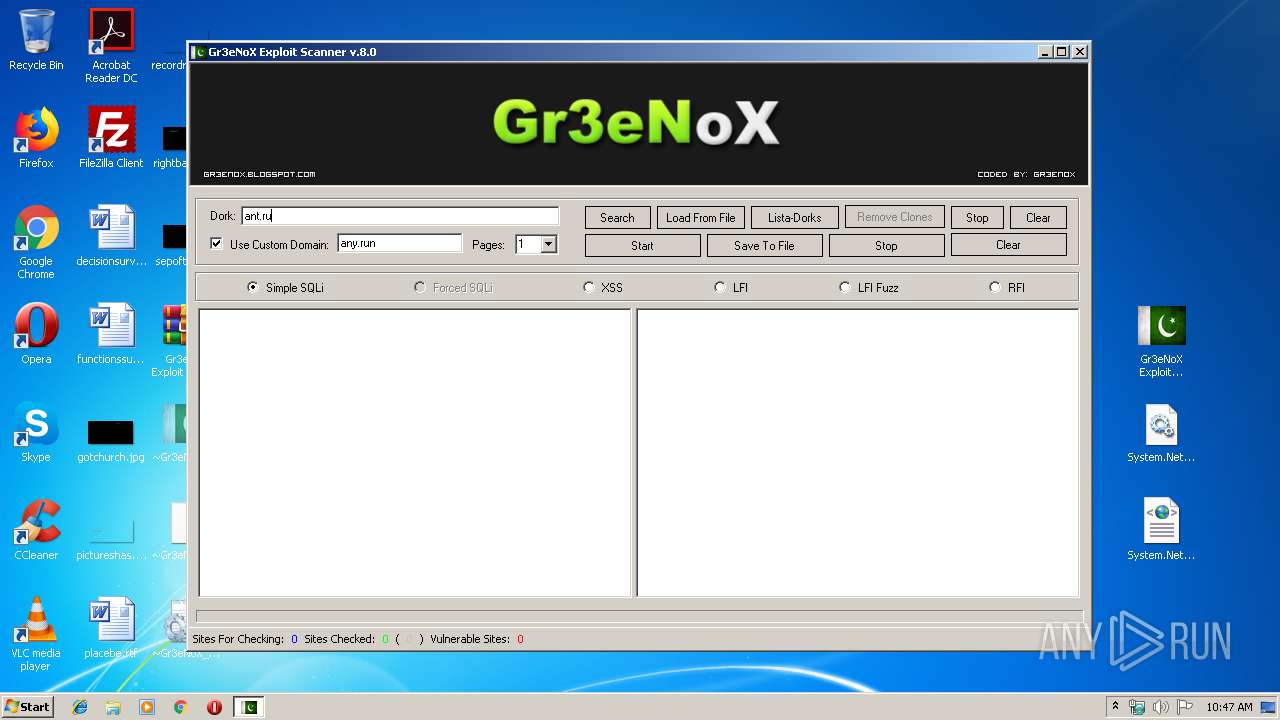The image size is (1280, 720).
Task: Click Save To File button
Action: (764, 245)
